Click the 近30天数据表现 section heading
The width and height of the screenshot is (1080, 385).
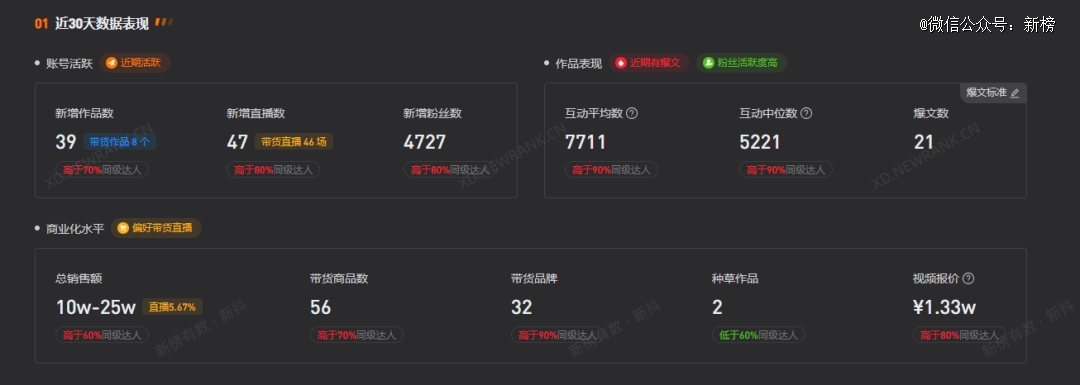(102, 23)
